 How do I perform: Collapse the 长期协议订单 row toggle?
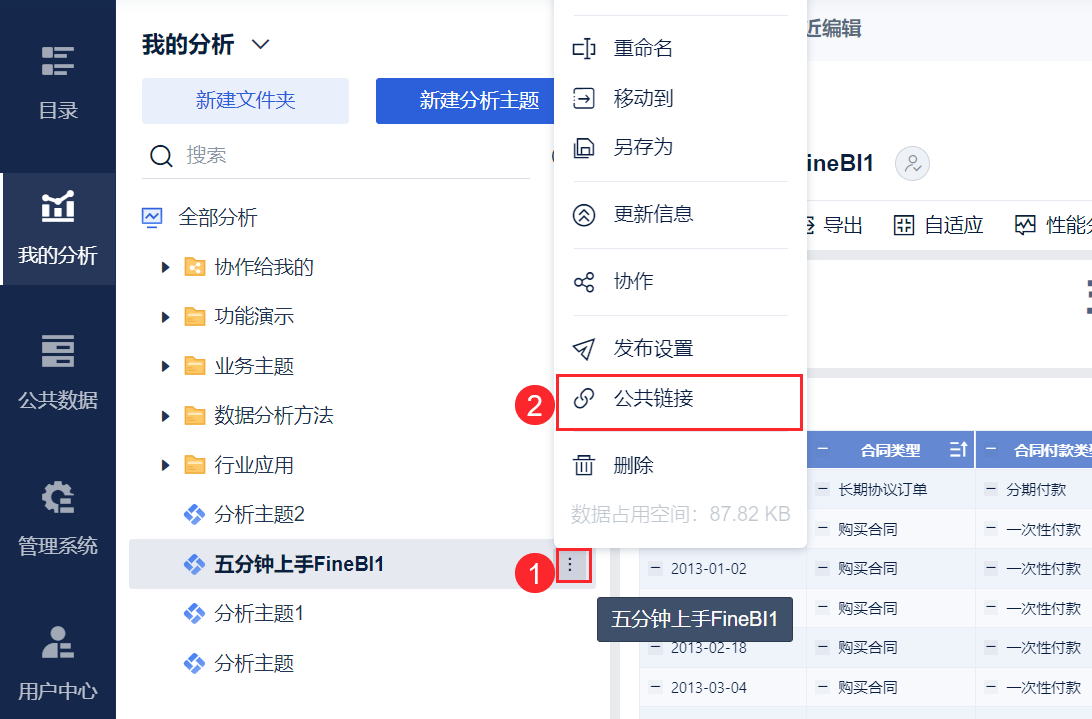822,489
